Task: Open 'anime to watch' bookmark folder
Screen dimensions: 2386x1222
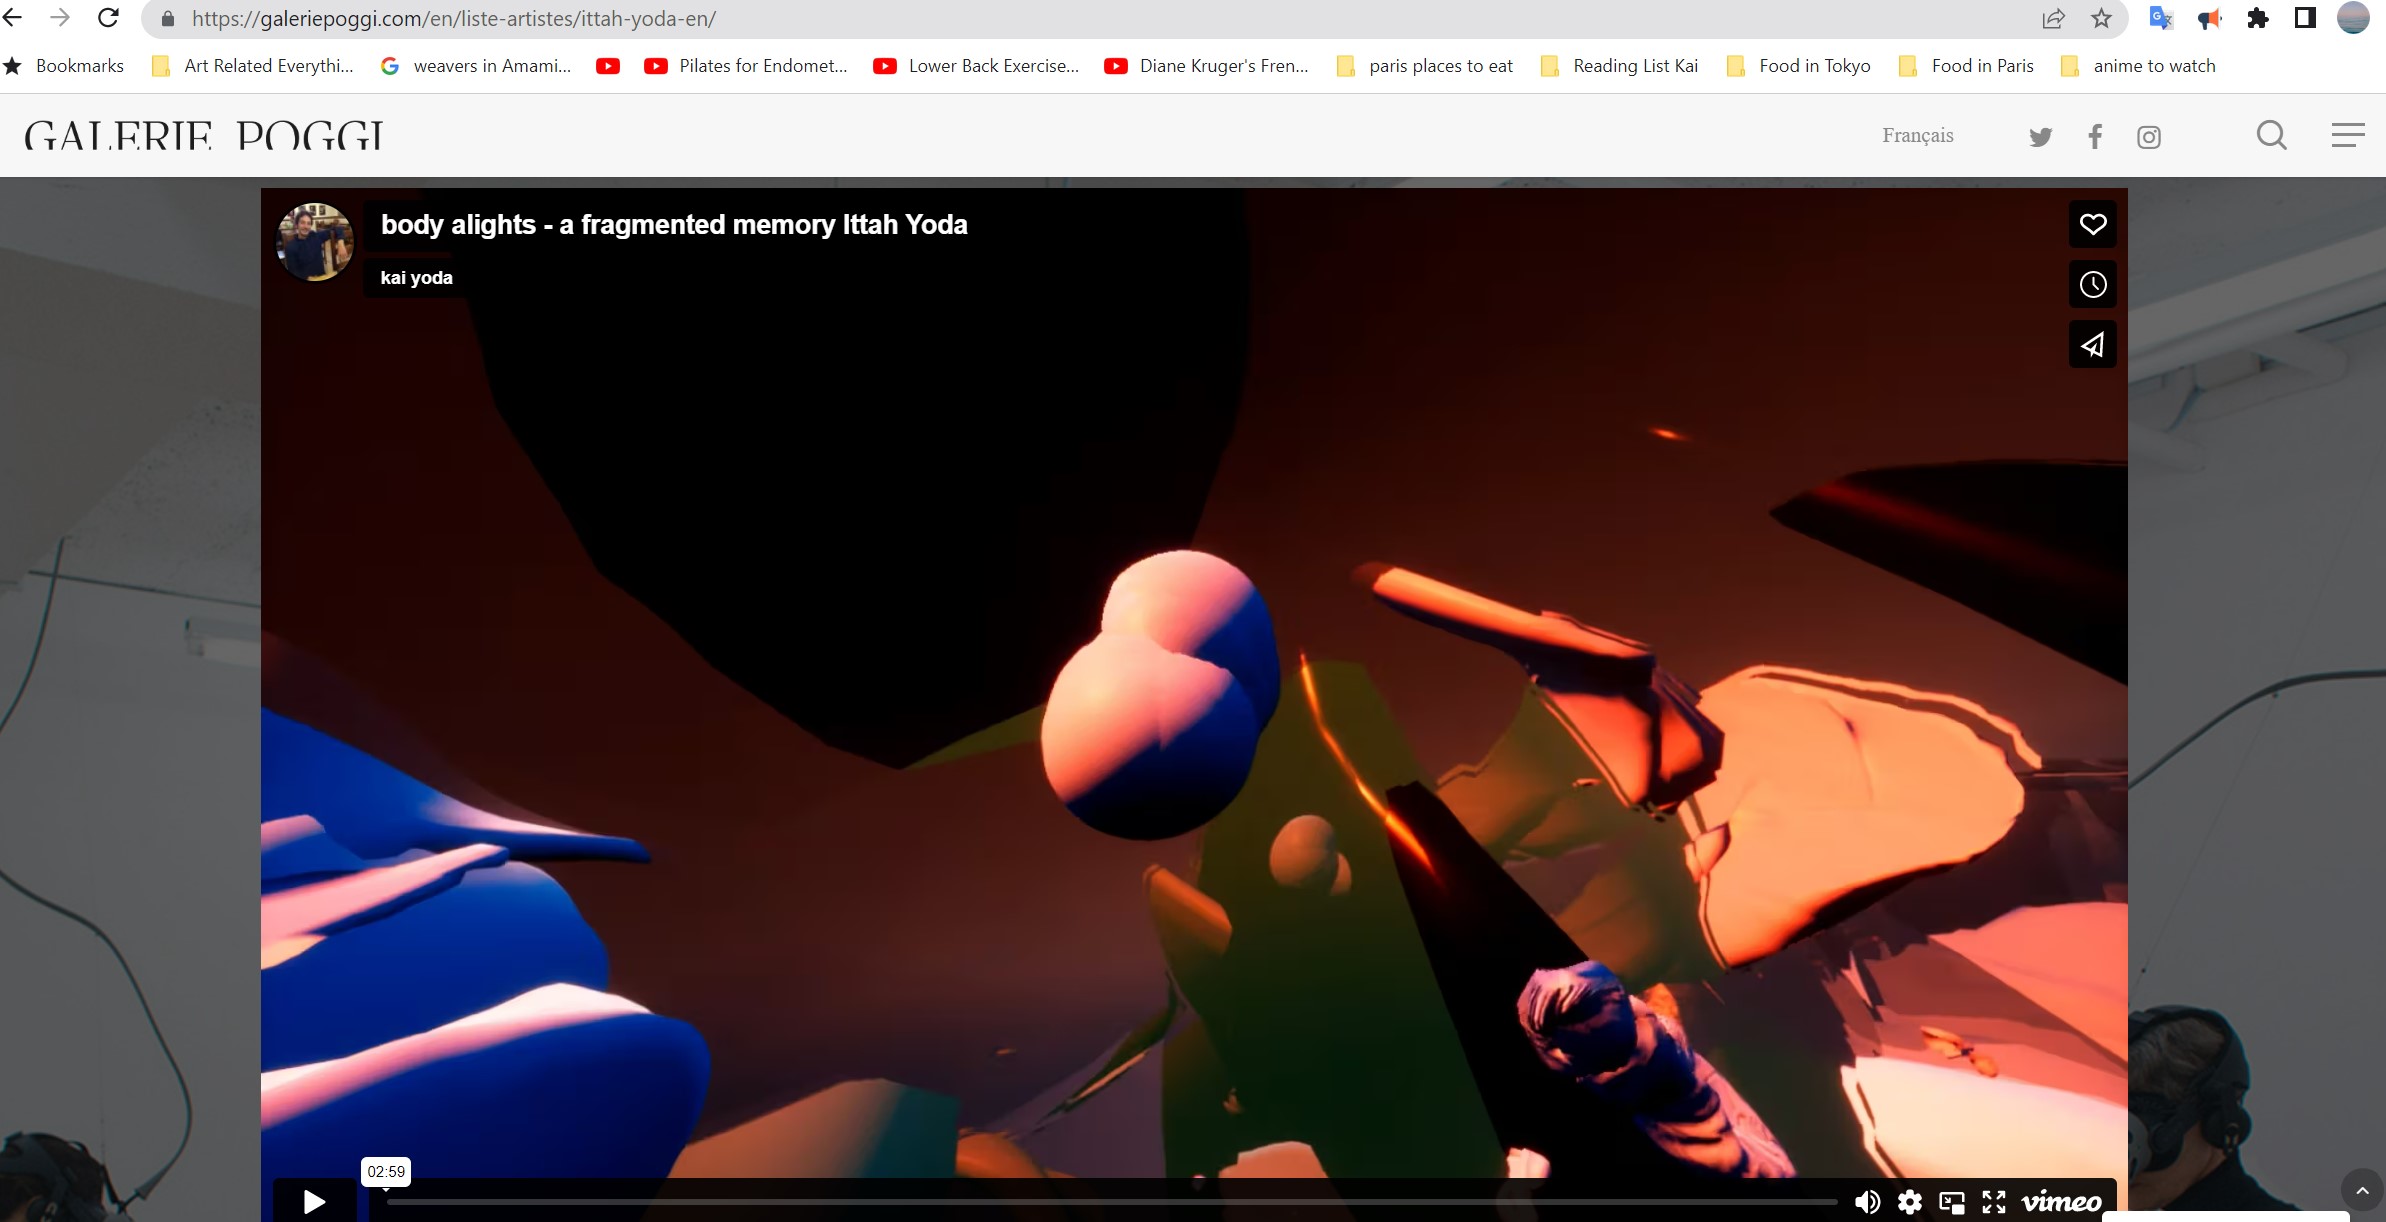Action: click(x=2139, y=66)
